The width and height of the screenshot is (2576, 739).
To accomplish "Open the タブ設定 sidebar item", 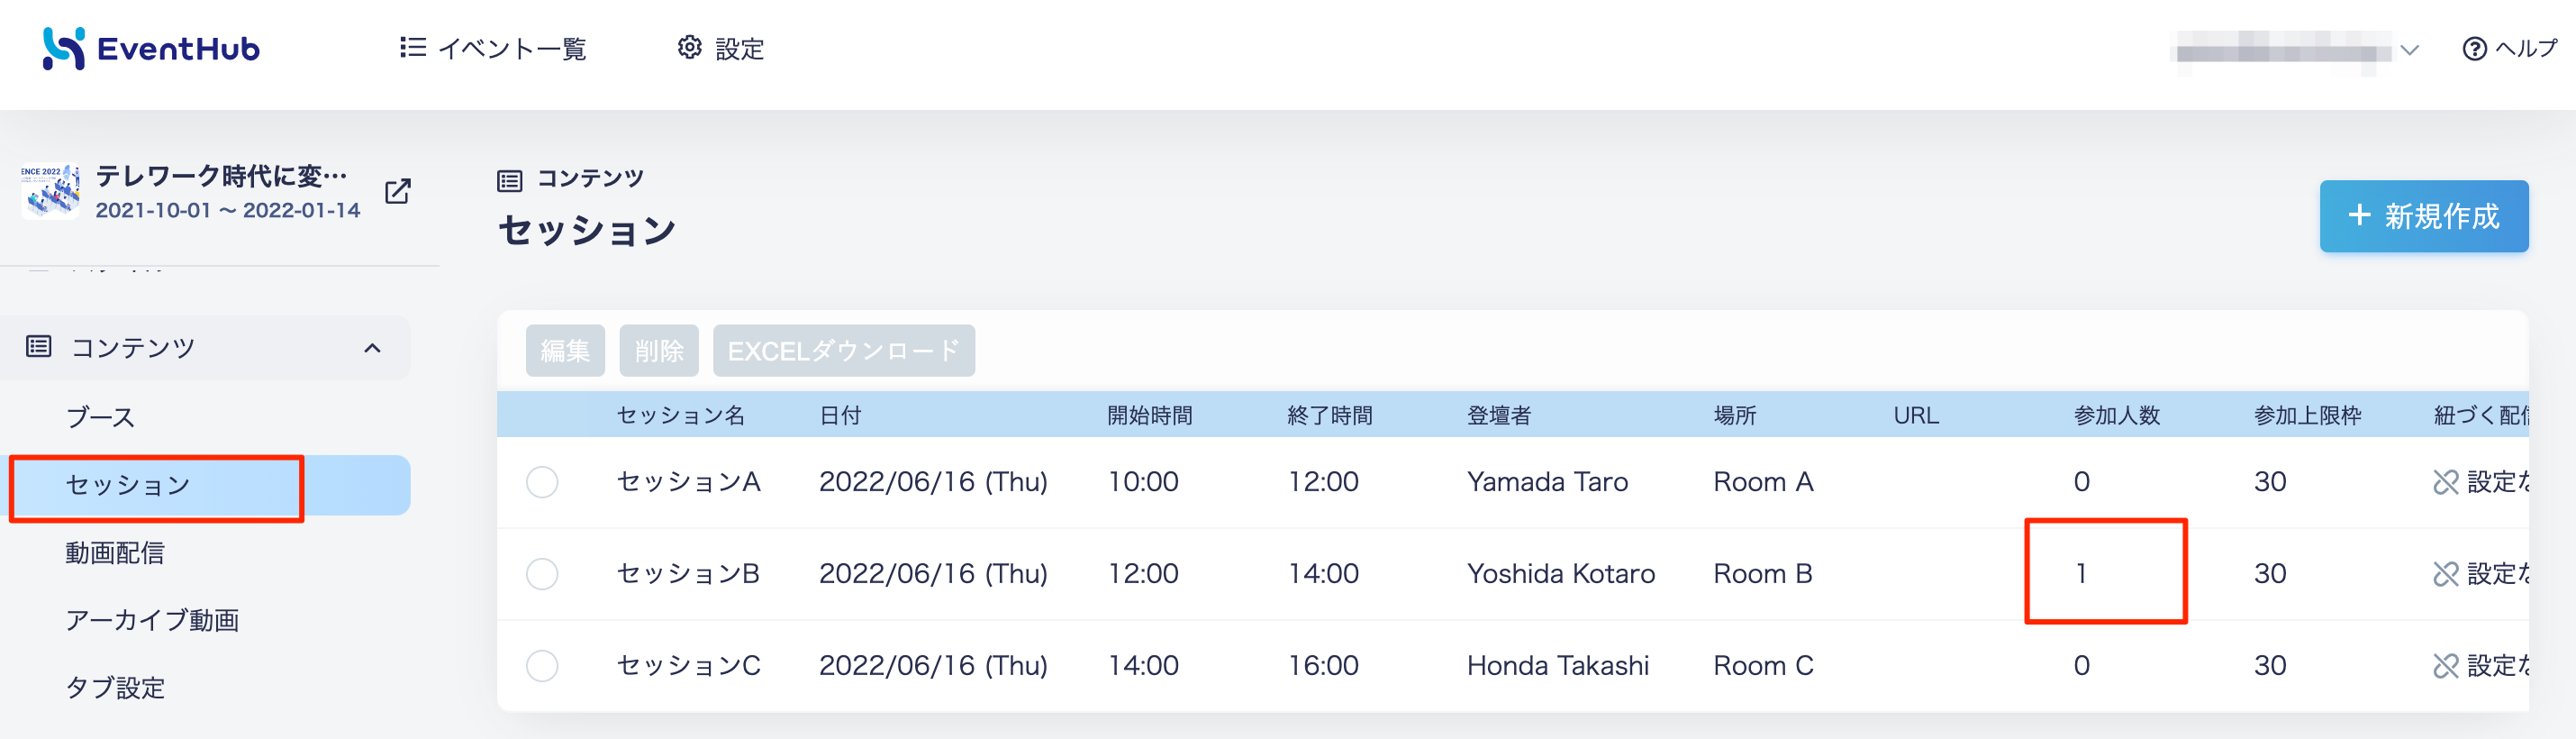I will point(115,688).
